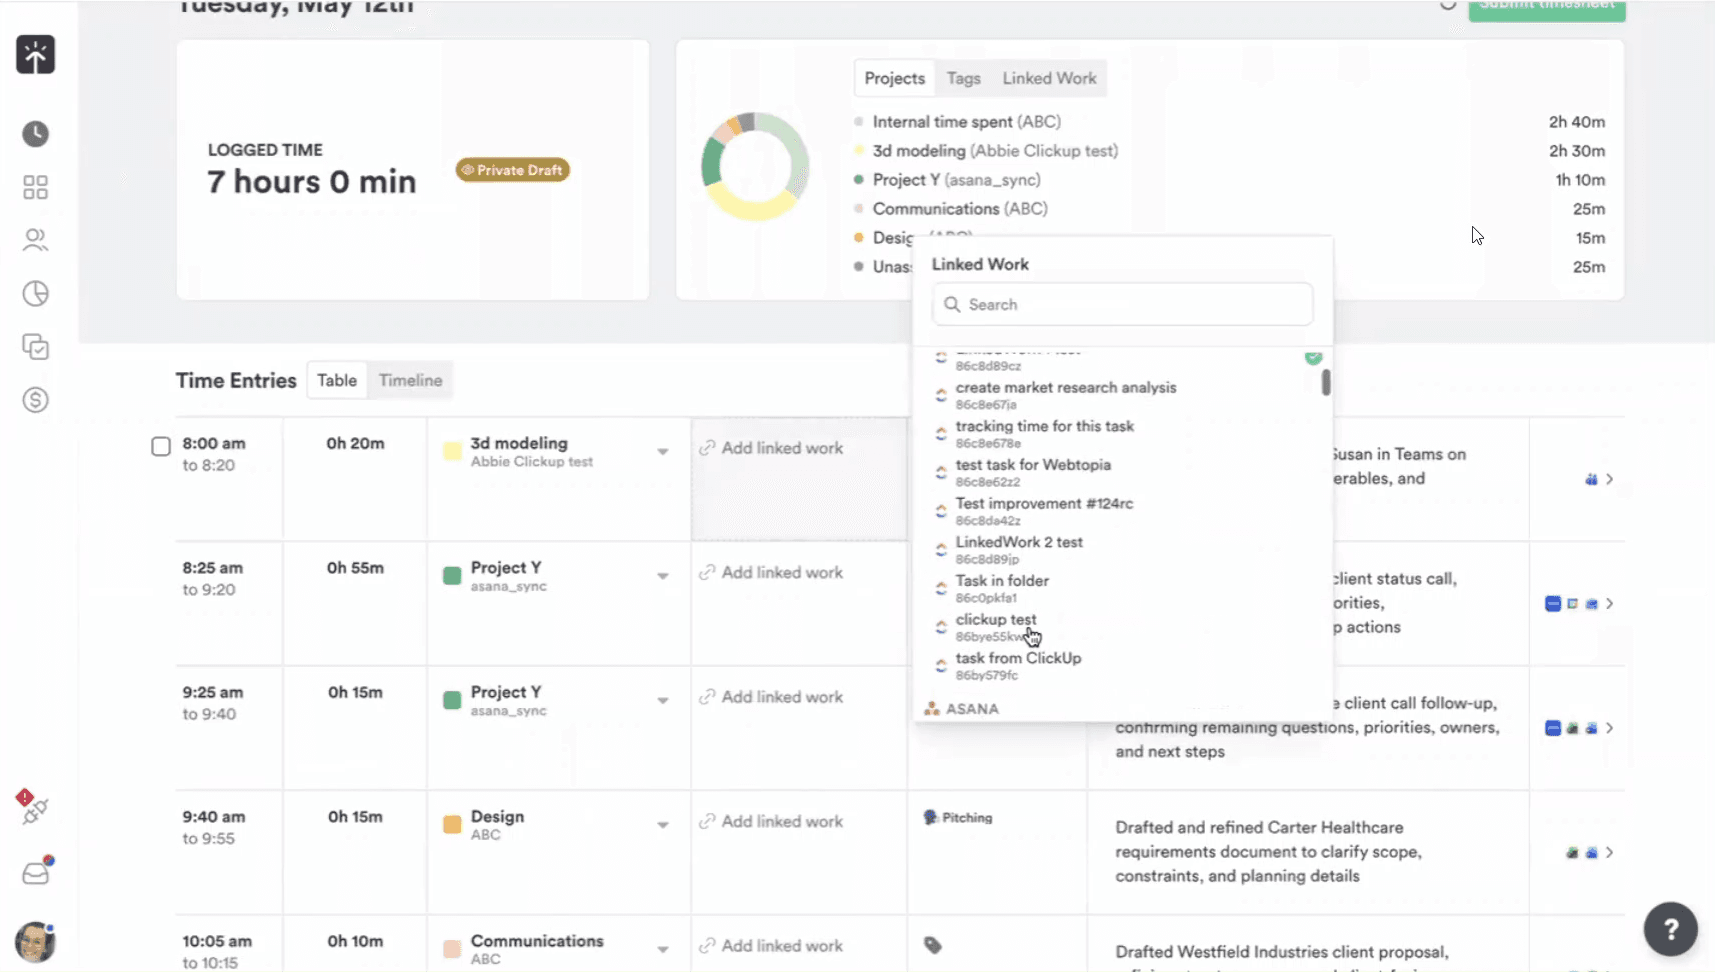Open the user profile avatar

35,942
